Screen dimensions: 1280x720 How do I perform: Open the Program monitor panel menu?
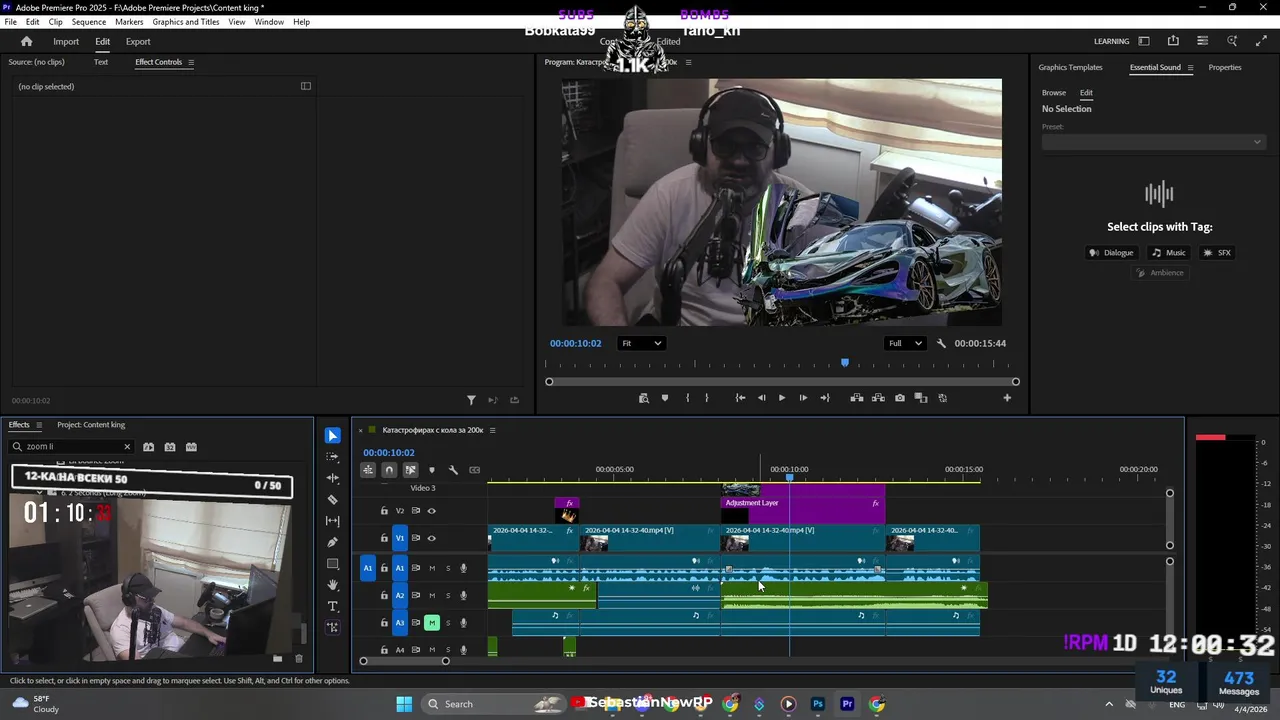(688, 62)
